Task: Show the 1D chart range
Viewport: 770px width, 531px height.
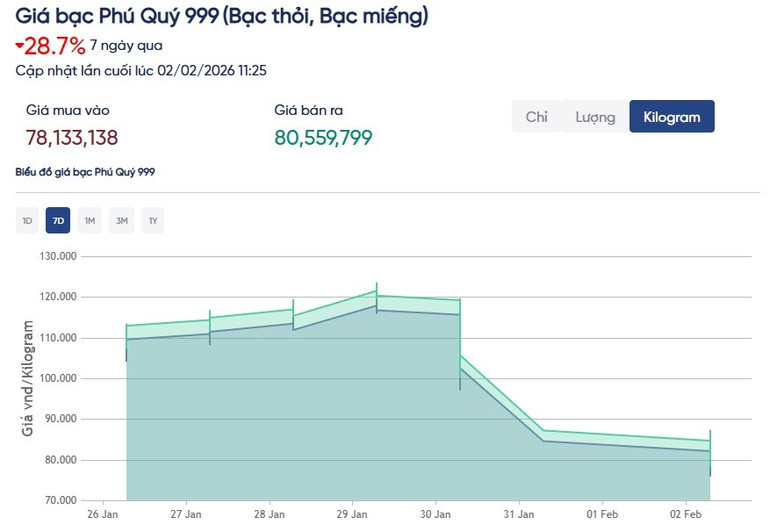Action: 27,220
